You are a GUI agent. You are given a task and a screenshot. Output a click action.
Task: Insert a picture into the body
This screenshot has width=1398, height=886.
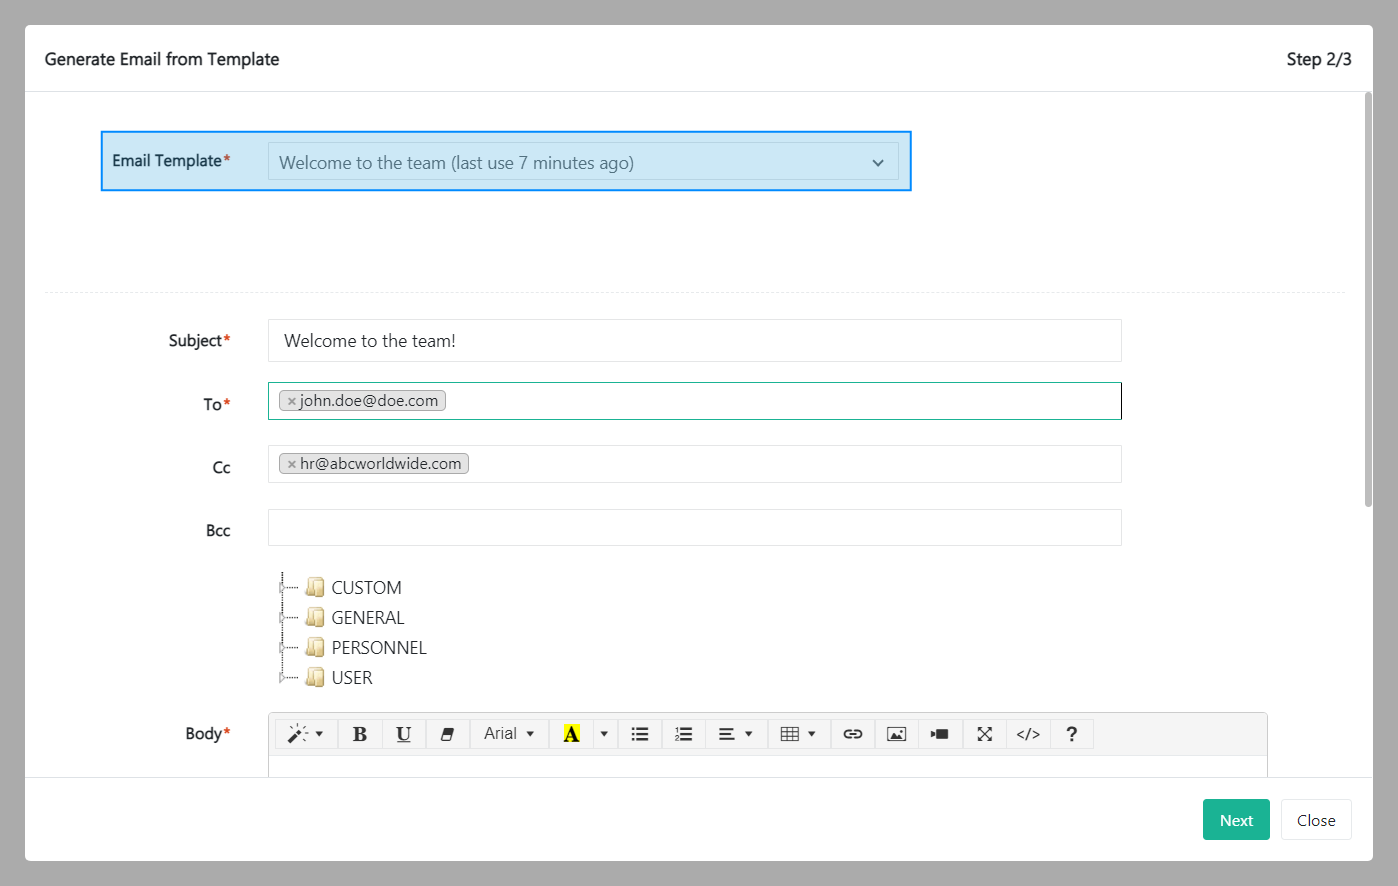coord(897,734)
